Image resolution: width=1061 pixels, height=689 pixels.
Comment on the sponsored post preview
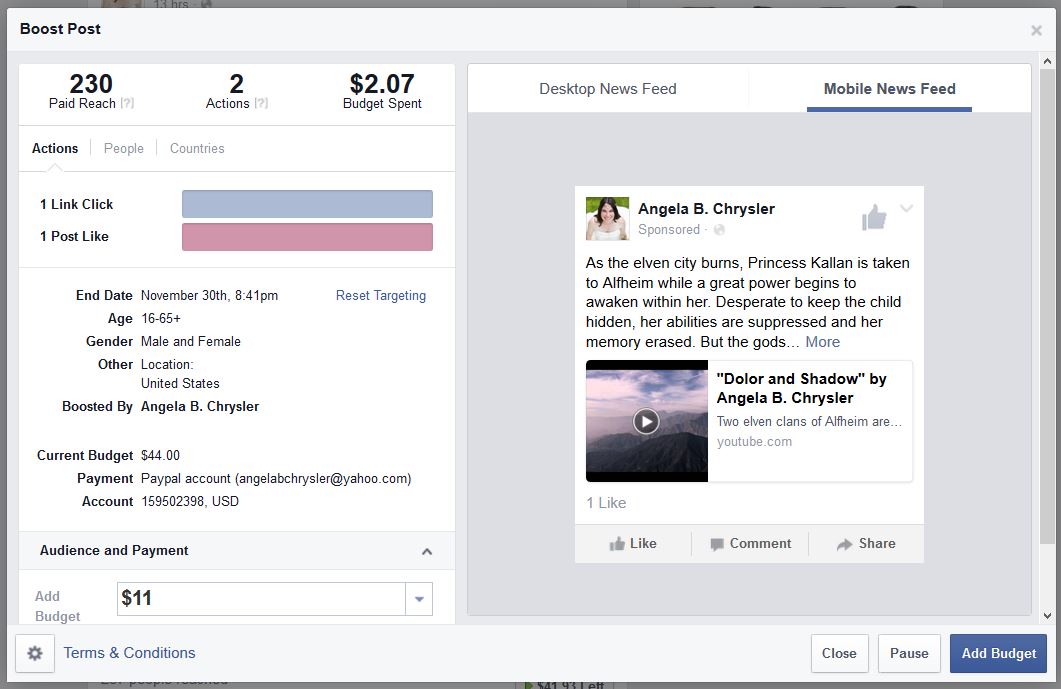click(750, 543)
